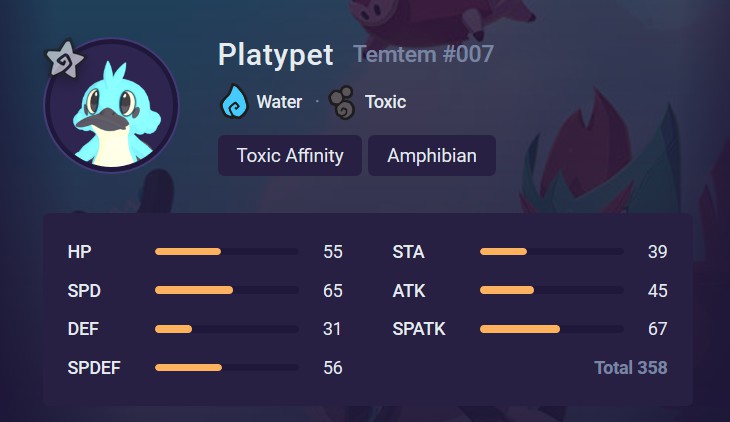Click the Temtem #007 number label
This screenshot has height=422, width=730.
point(424,54)
